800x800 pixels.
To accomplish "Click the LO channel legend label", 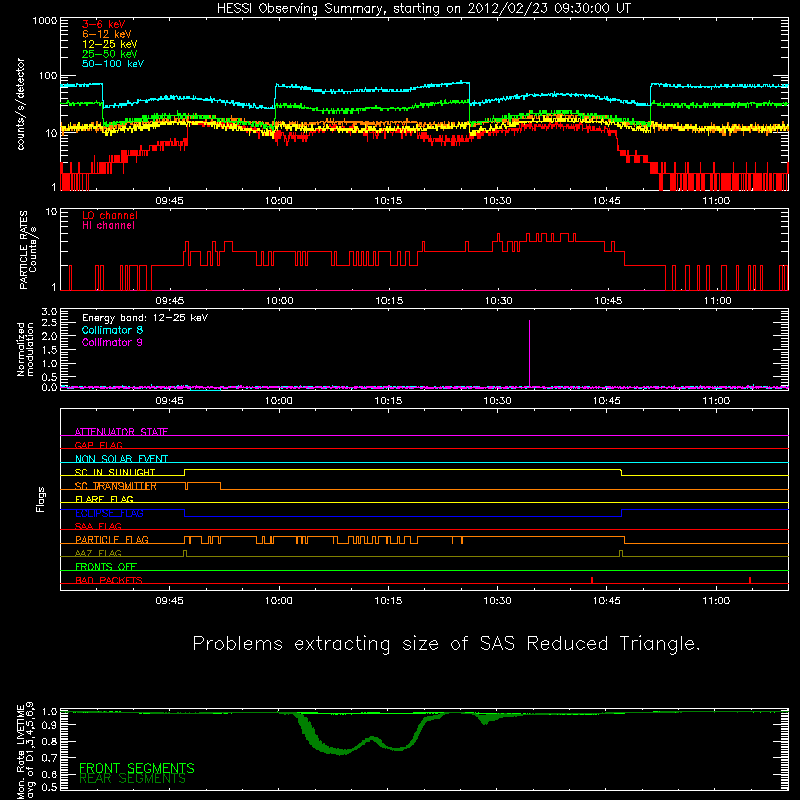I will pos(110,215).
